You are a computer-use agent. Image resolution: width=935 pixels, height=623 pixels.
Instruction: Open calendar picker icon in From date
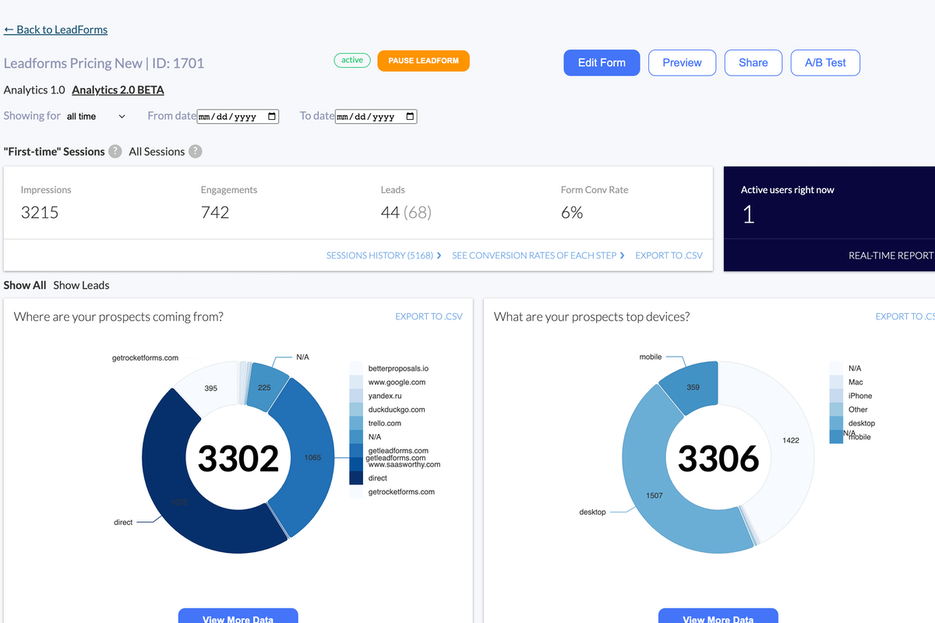click(272, 117)
